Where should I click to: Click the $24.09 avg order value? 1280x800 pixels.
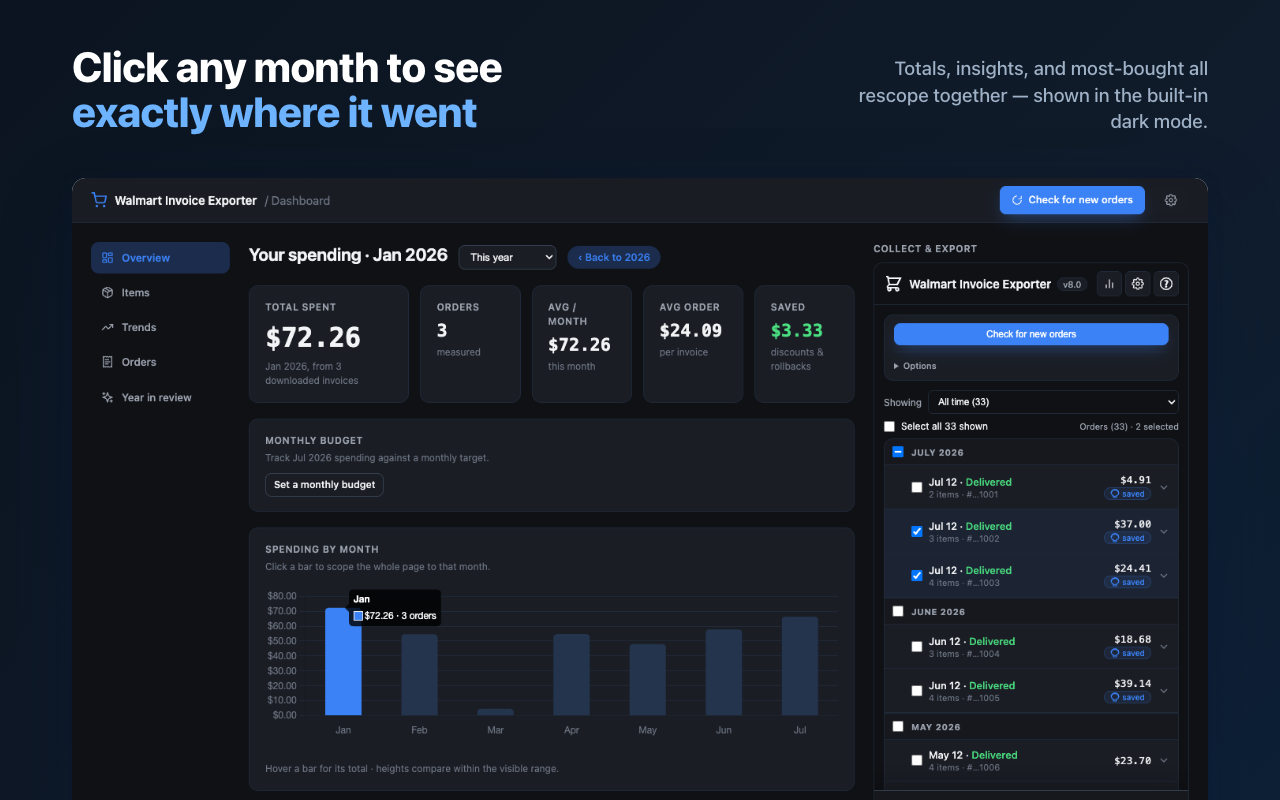click(691, 330)
